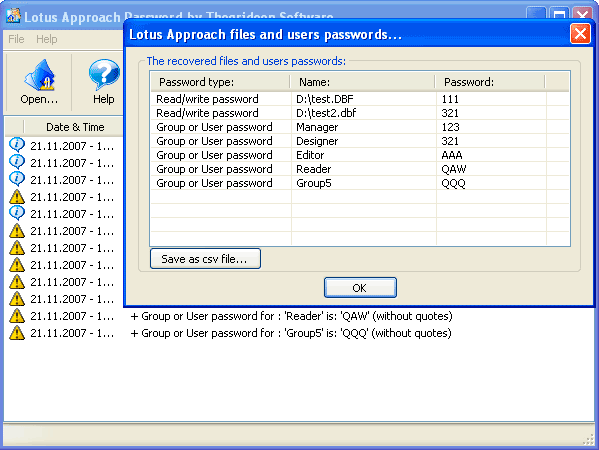Click the Date & Time column header
The image size is (599, 450).
[x=75, y=127]
